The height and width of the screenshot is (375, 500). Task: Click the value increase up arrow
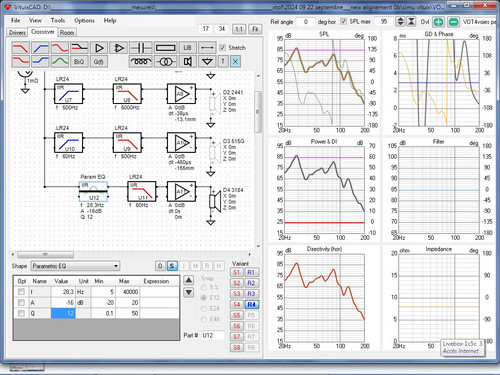189,280
